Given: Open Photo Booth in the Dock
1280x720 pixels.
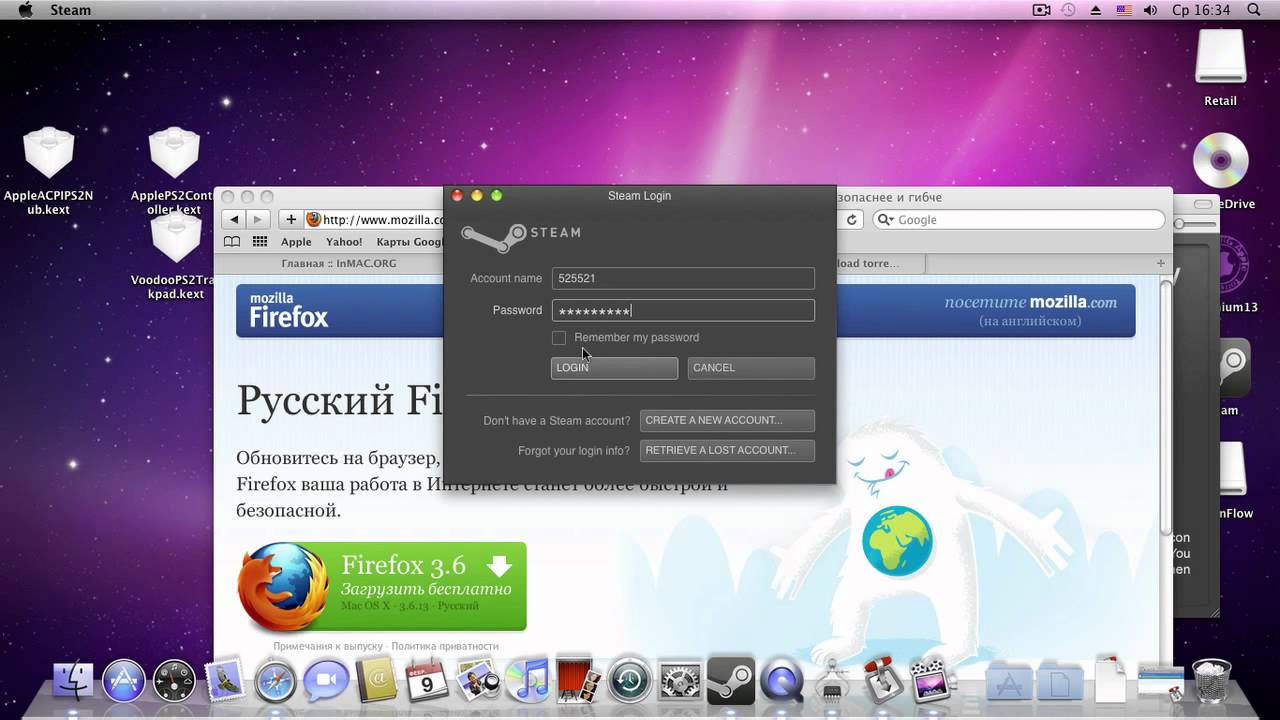Looking at the screenshot, I should point(578,681).
